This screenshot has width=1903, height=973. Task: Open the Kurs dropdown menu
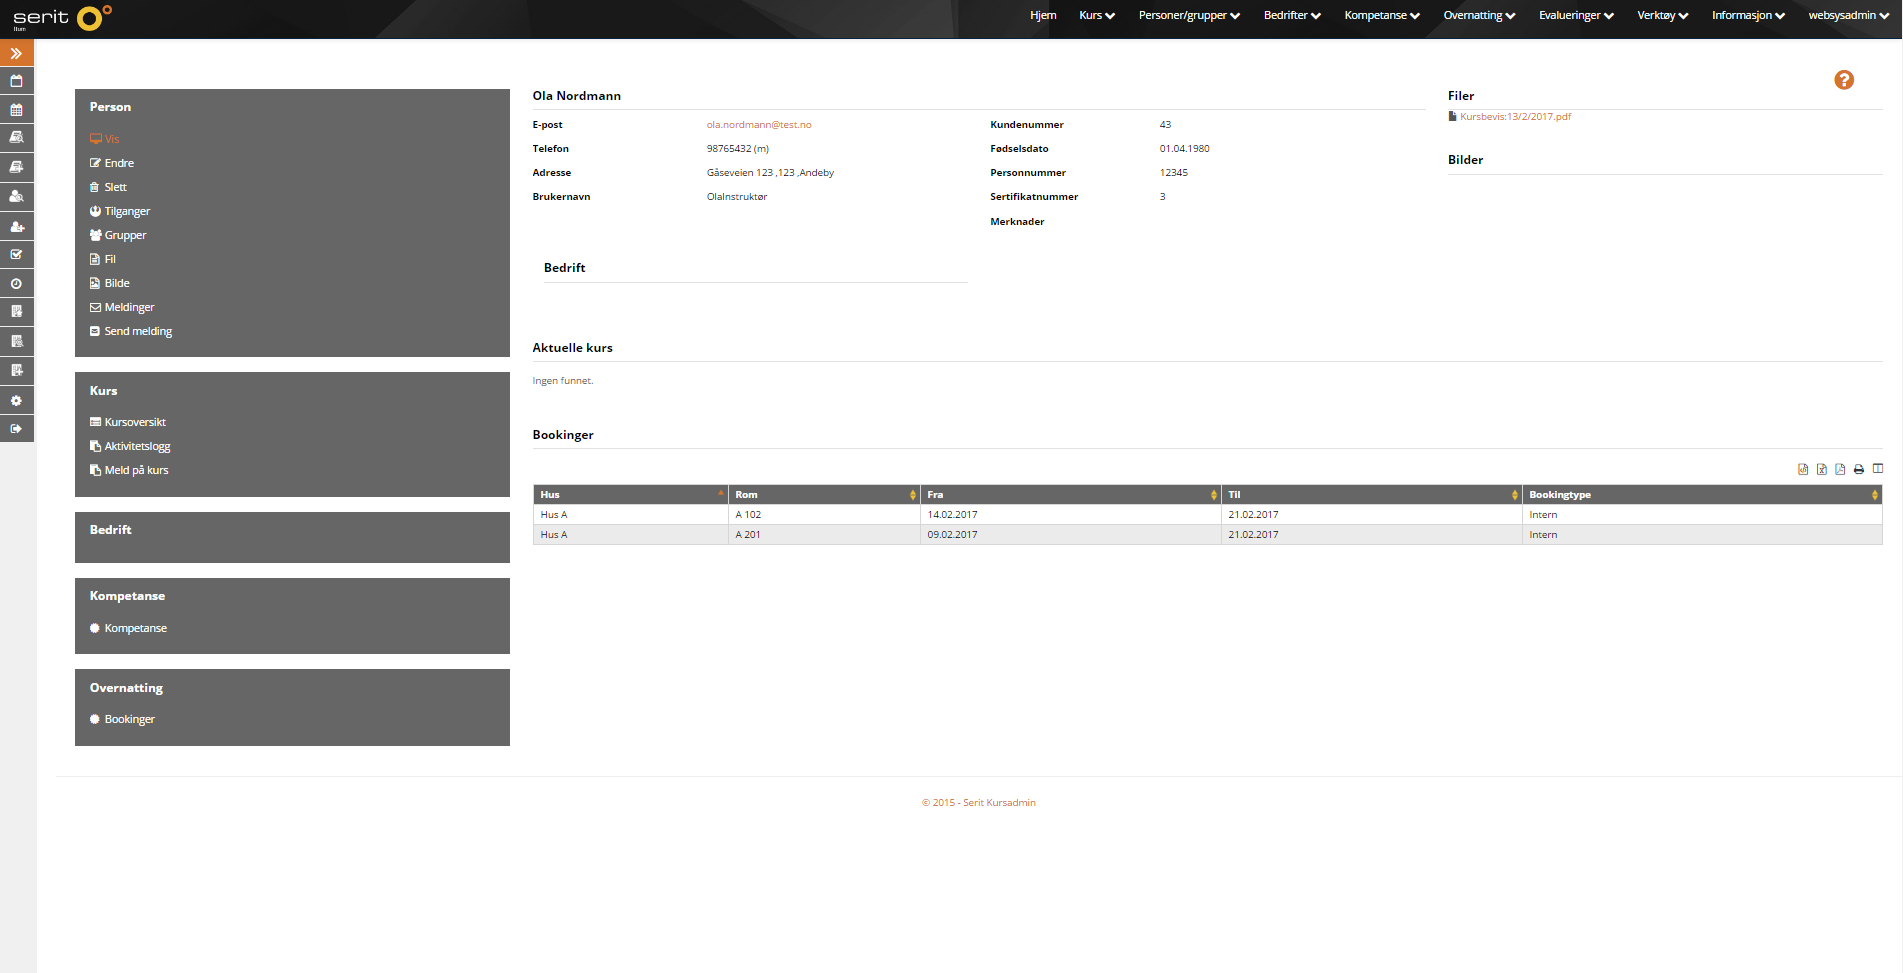(1097, 15)
